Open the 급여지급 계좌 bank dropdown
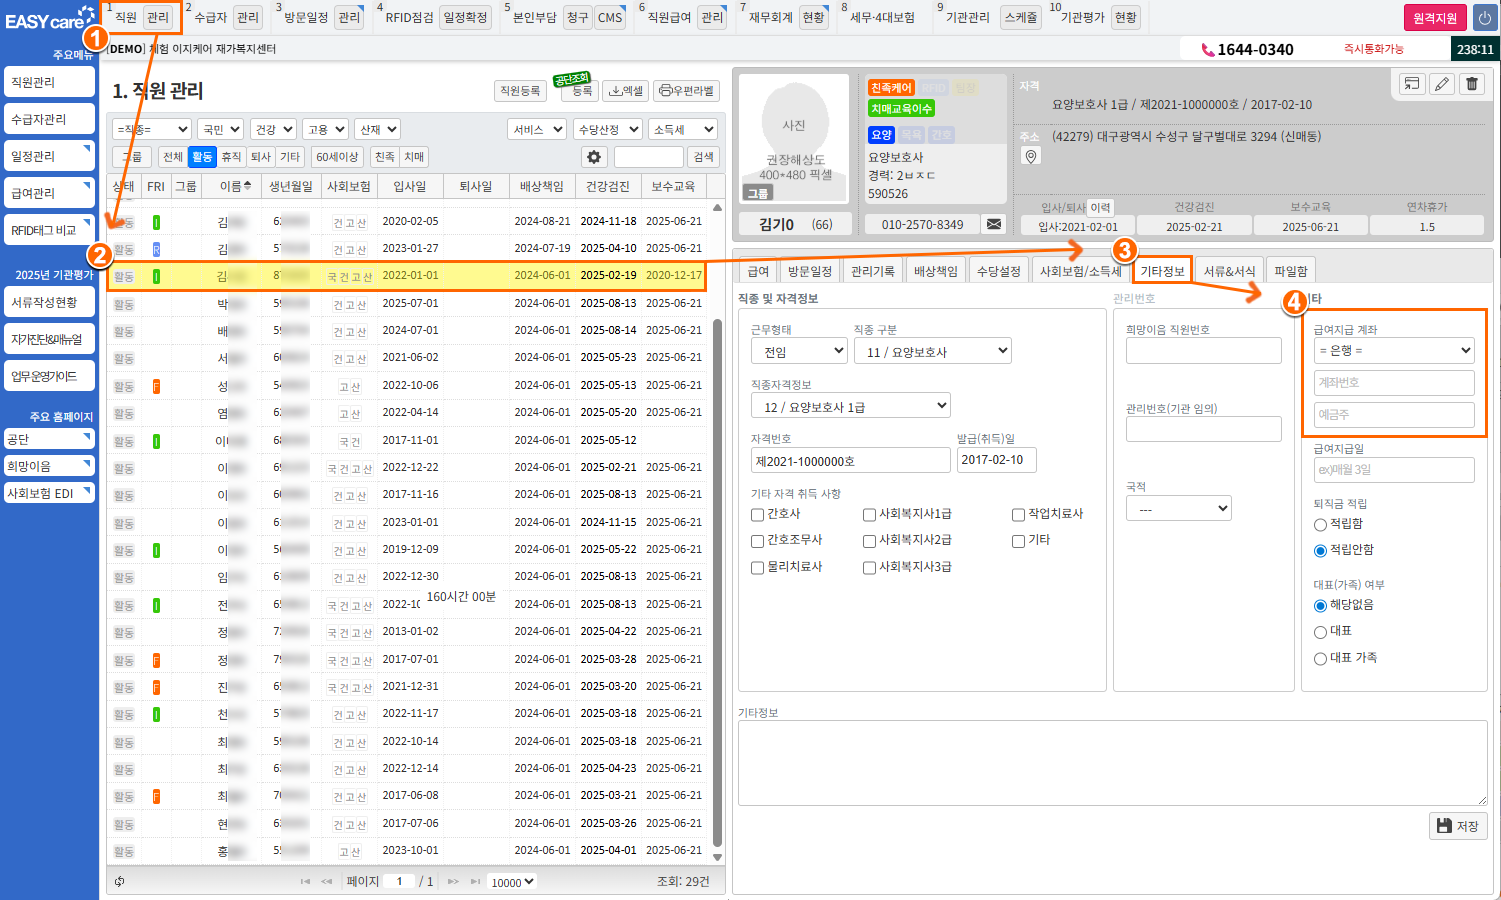 click(1394, 350)
